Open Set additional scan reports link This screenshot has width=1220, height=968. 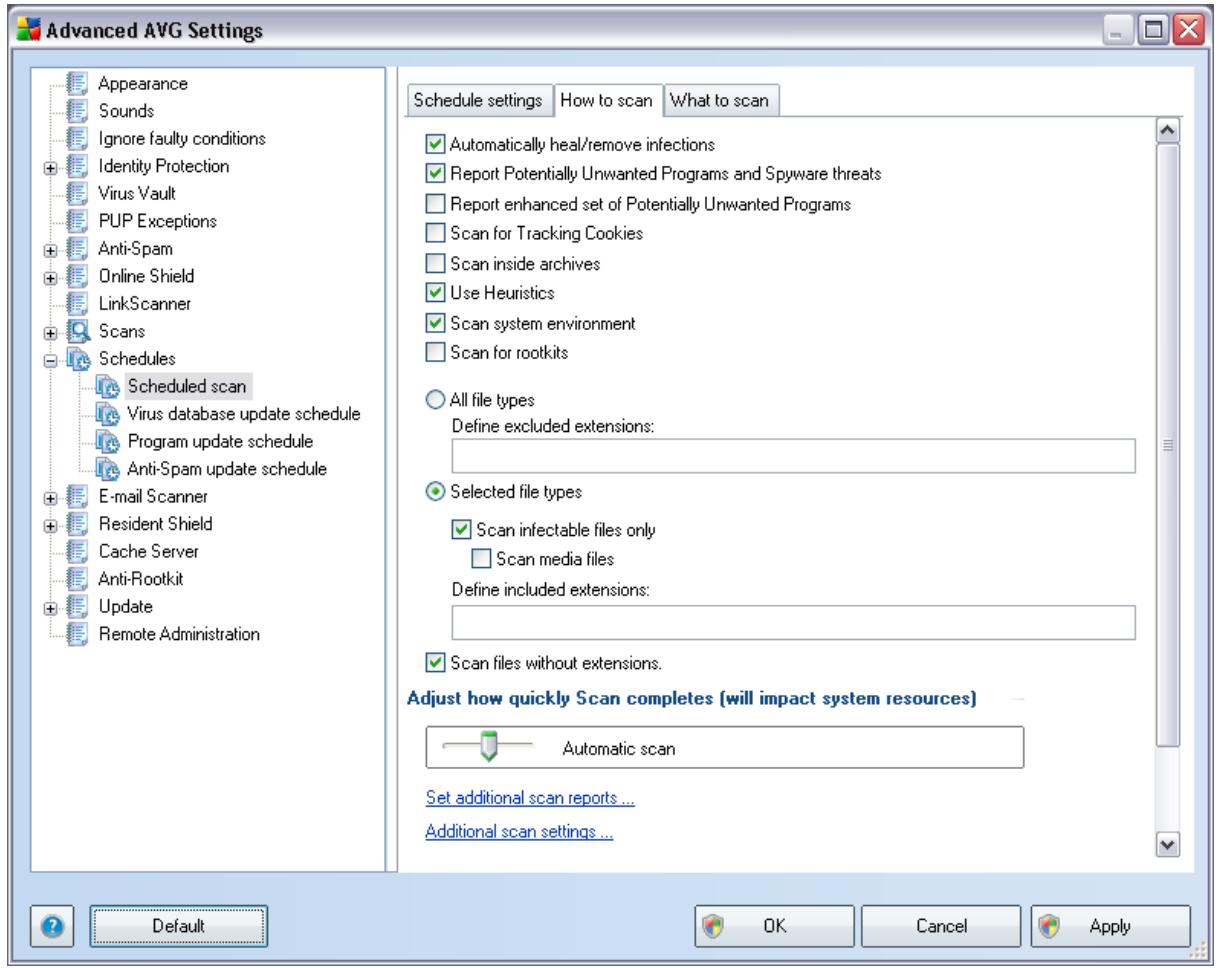pos(531,800)
